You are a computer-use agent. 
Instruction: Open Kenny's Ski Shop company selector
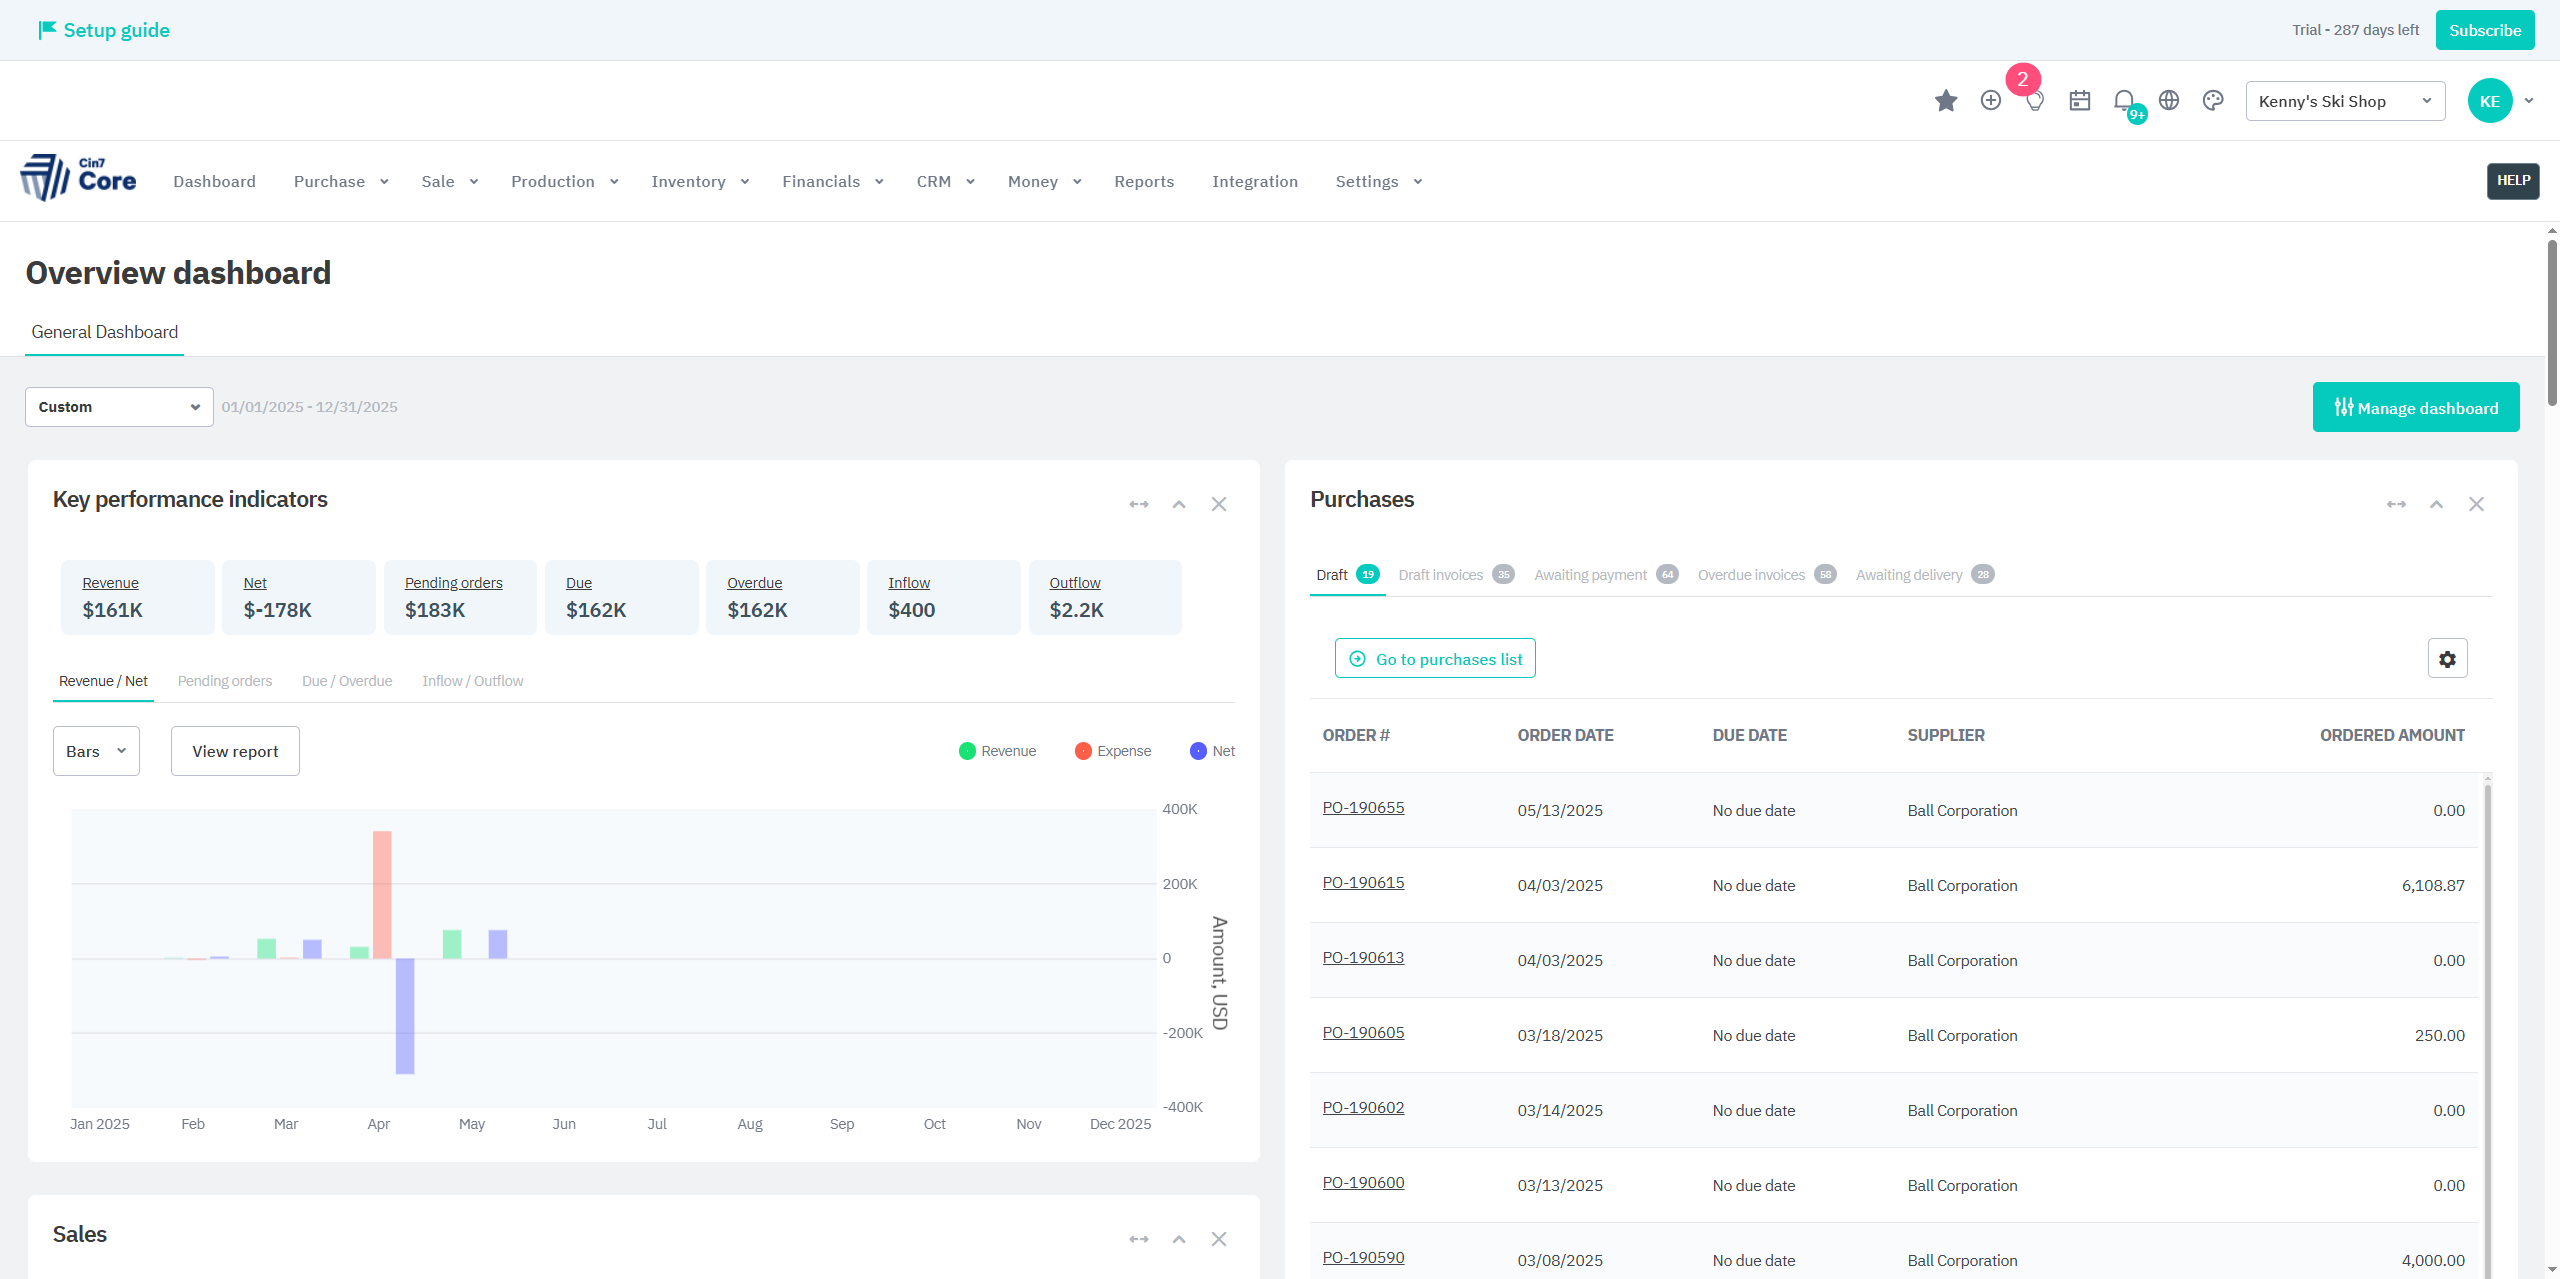click(x=2344, y=101)
